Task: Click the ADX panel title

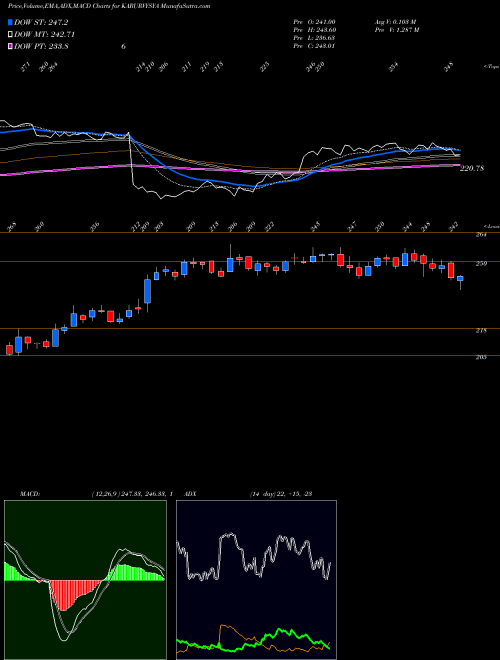Action: (x=190, y=494)
